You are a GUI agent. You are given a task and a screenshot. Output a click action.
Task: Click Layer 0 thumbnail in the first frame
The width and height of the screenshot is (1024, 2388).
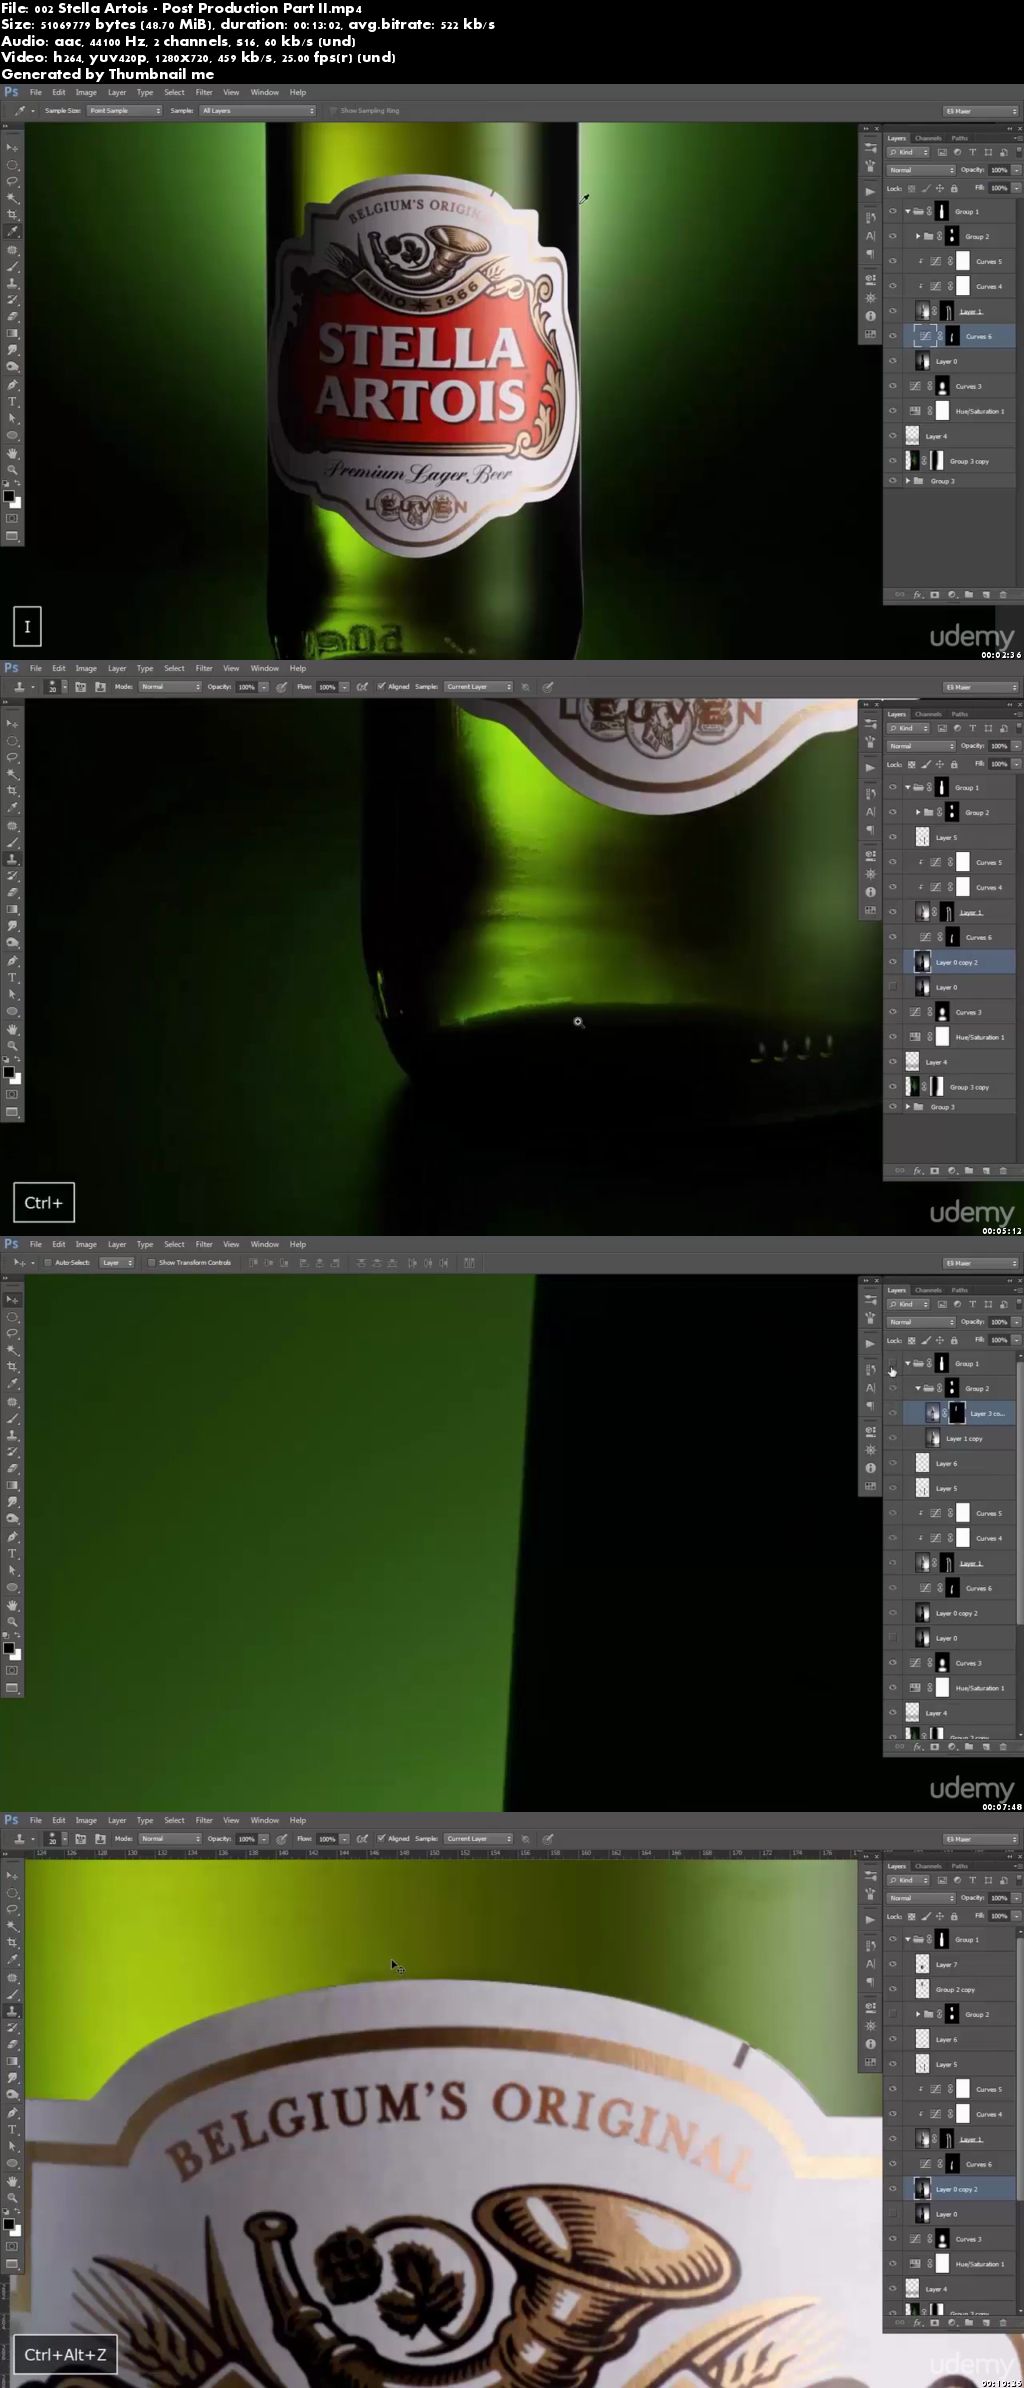point(922,362)
